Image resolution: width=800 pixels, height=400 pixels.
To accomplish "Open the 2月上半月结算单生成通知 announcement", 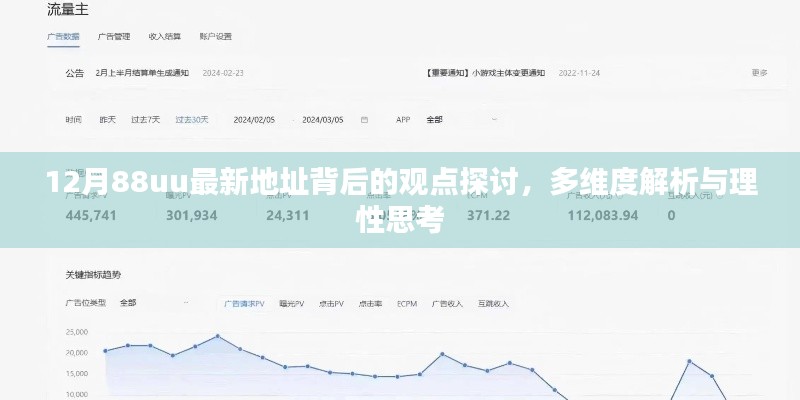I will [x=142, y=73].
